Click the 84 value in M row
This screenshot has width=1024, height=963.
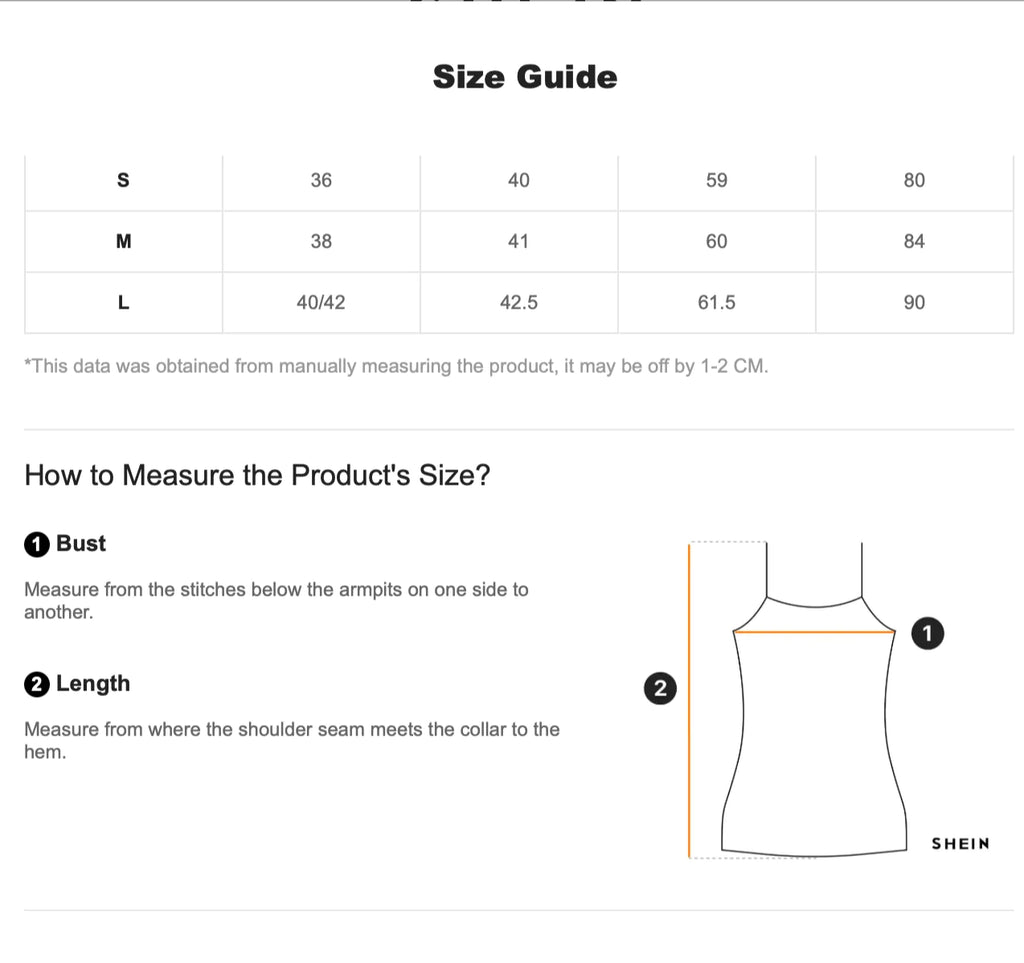(x=914, y=241)
